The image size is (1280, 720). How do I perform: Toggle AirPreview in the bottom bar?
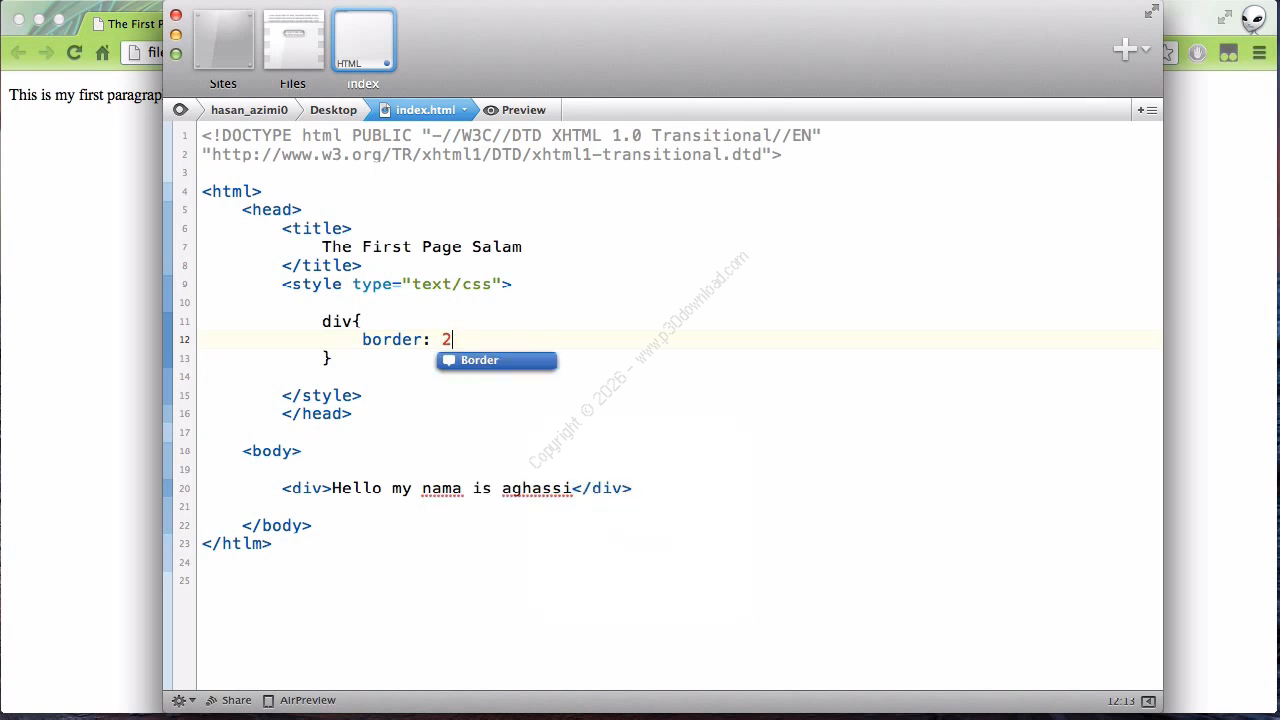pos(299,701)
